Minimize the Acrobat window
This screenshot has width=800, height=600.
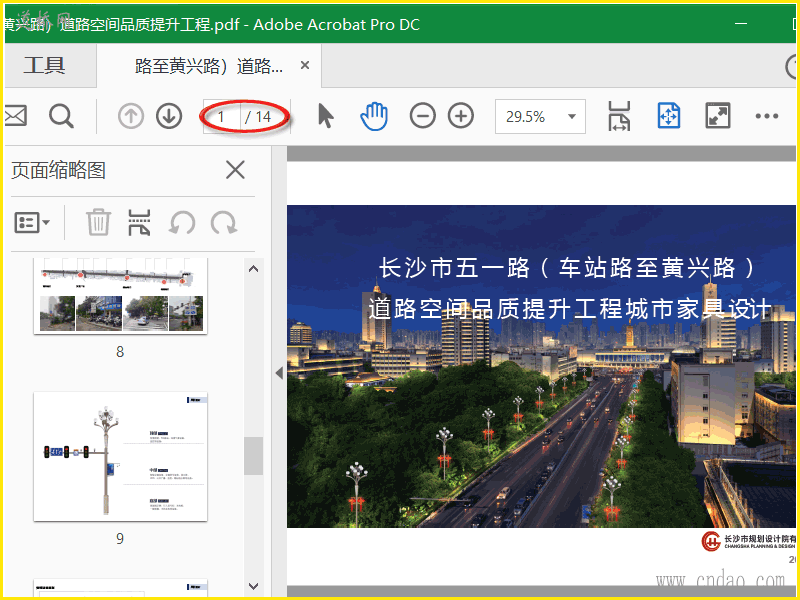741,23
